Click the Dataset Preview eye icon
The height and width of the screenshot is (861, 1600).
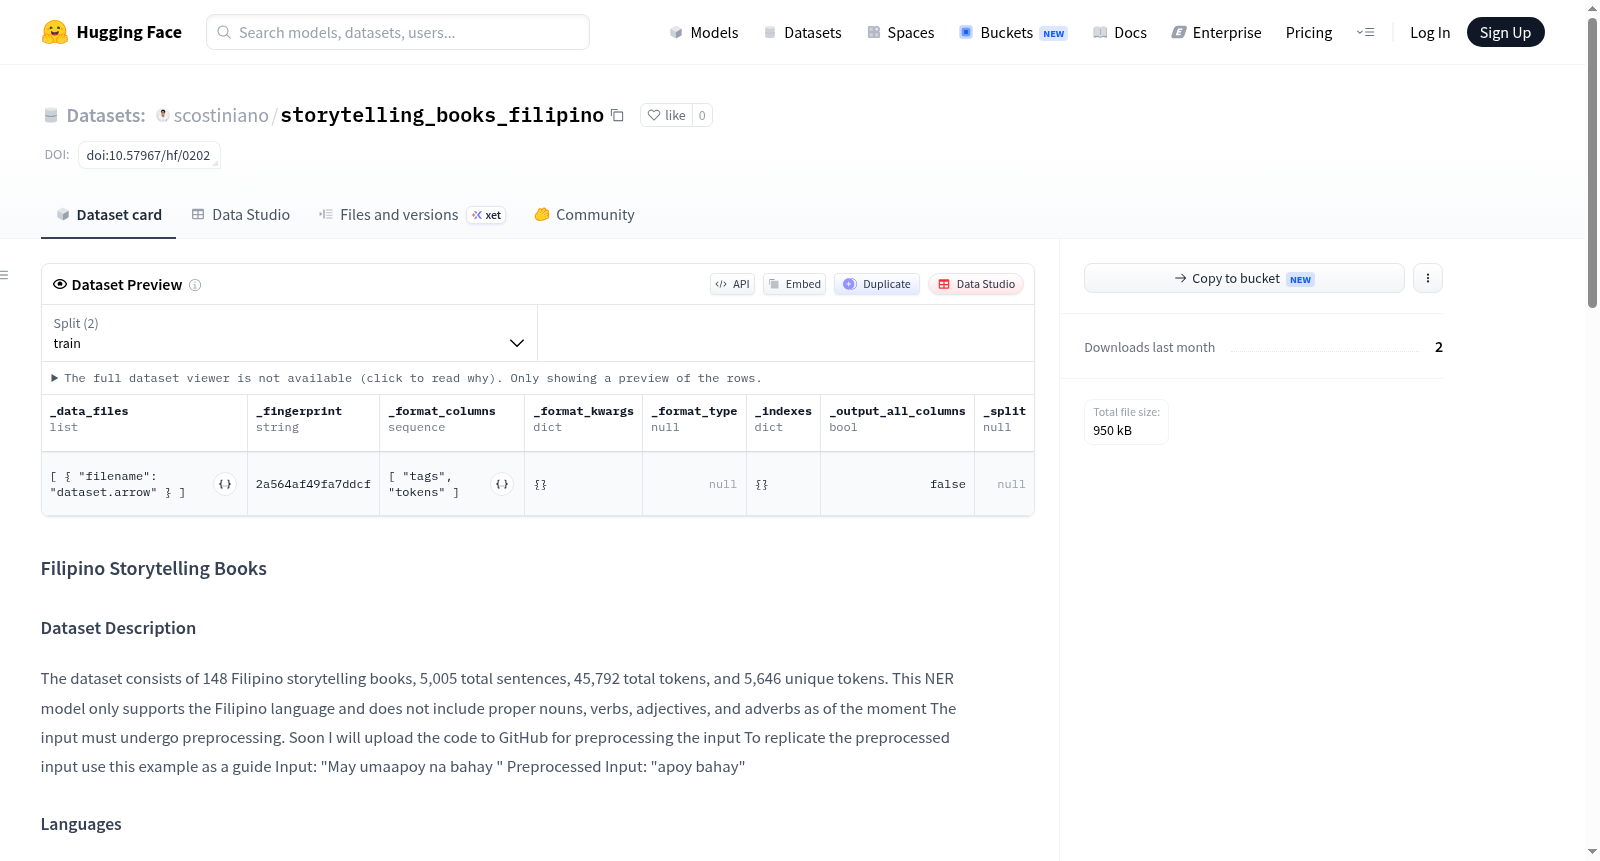click(60, 284)
